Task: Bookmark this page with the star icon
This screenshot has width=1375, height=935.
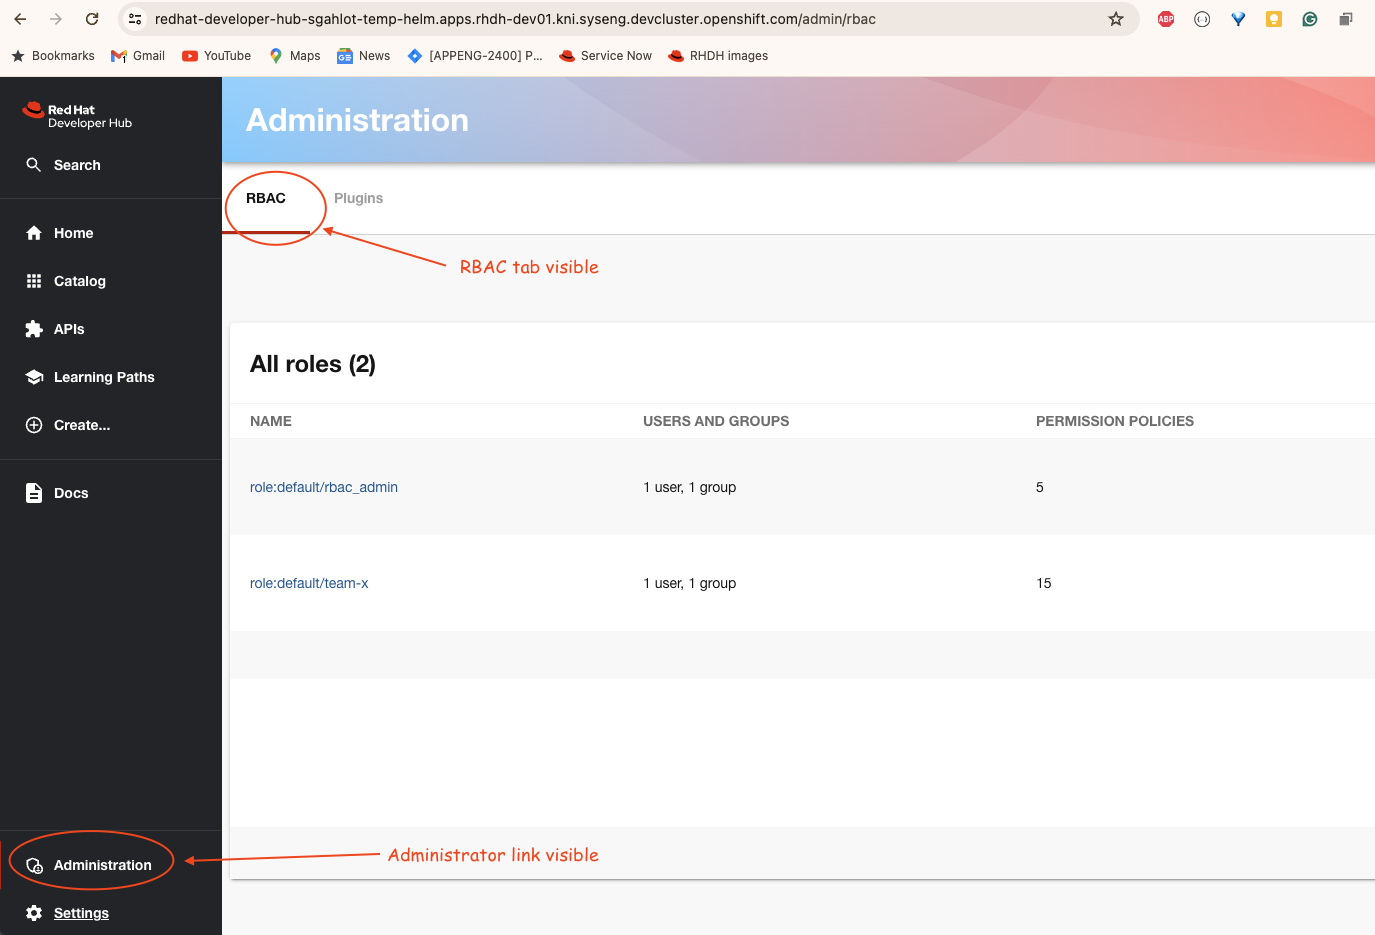Action: (x=1116, y=19)
